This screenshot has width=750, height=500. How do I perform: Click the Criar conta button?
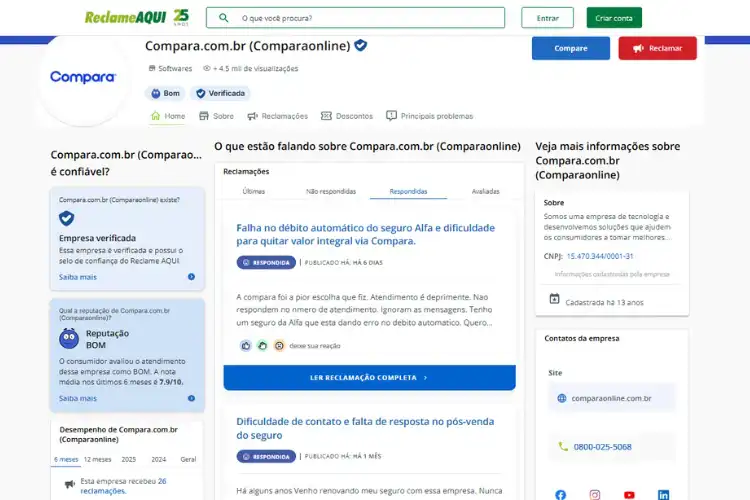coord(614,18)
